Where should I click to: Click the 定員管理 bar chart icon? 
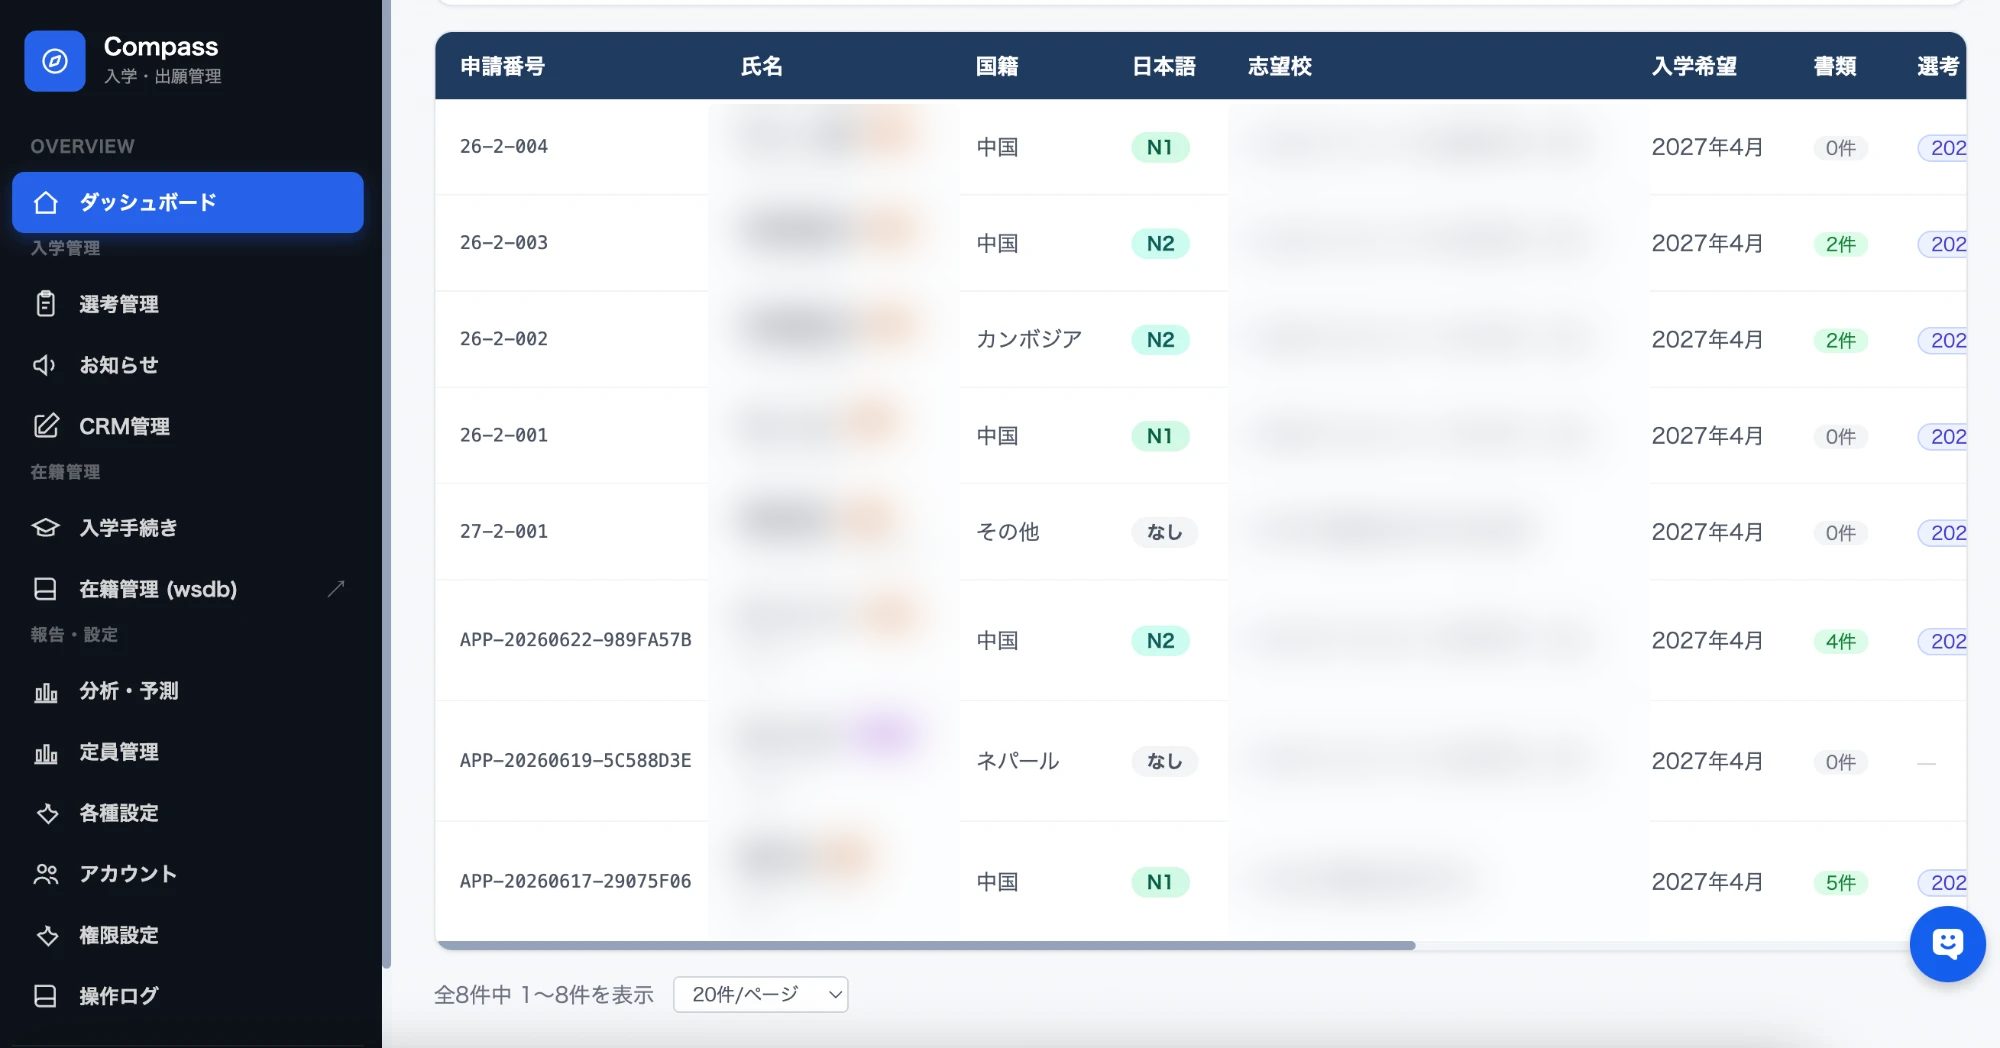point(46,752)
